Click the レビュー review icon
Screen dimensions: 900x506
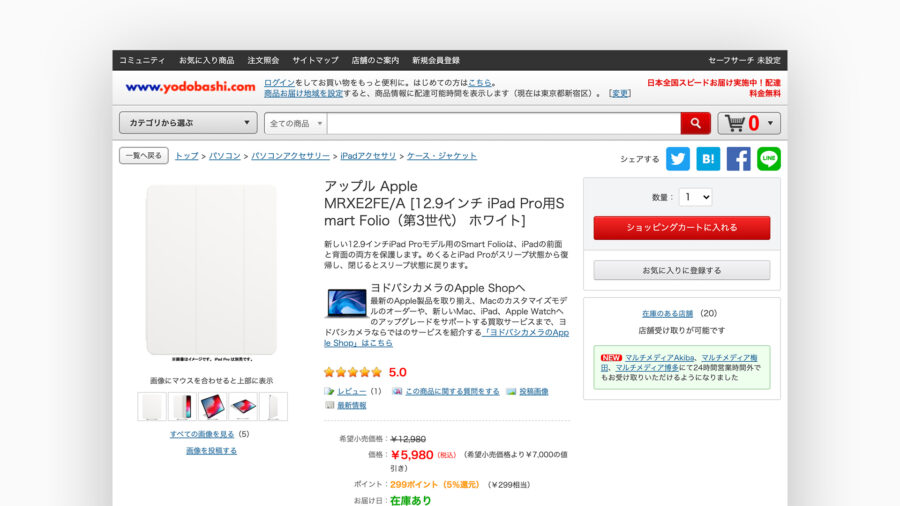coord(329,391)
